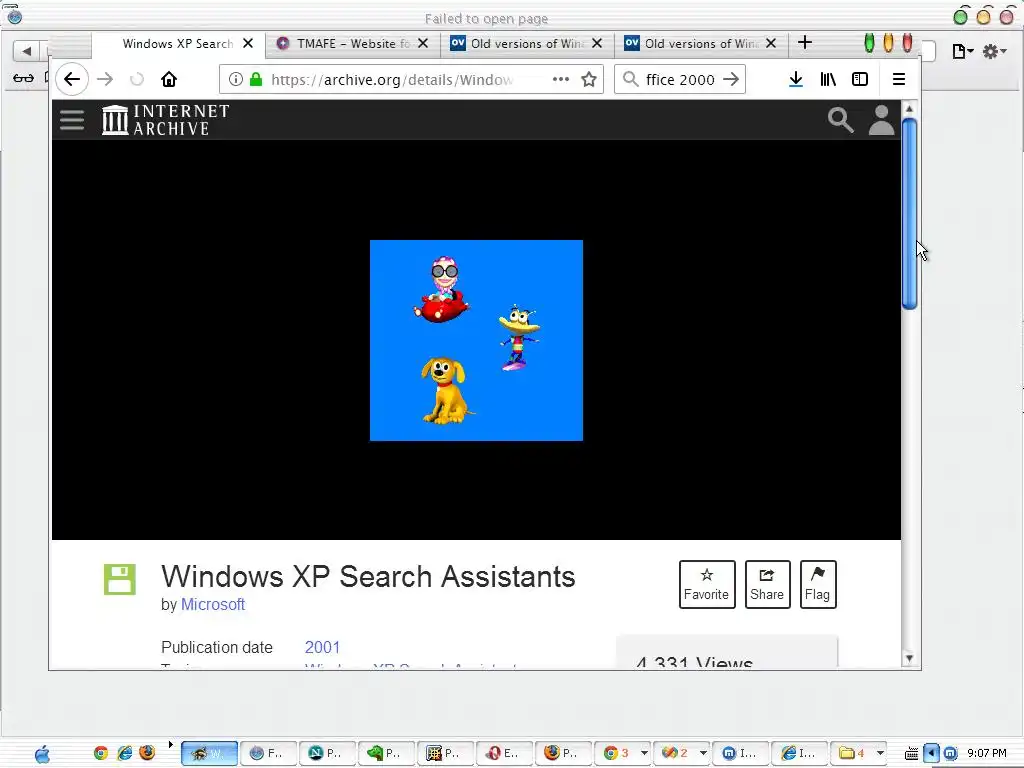
Task: Switch to the Windows XP Search tab
Action: tap(178, 44)
